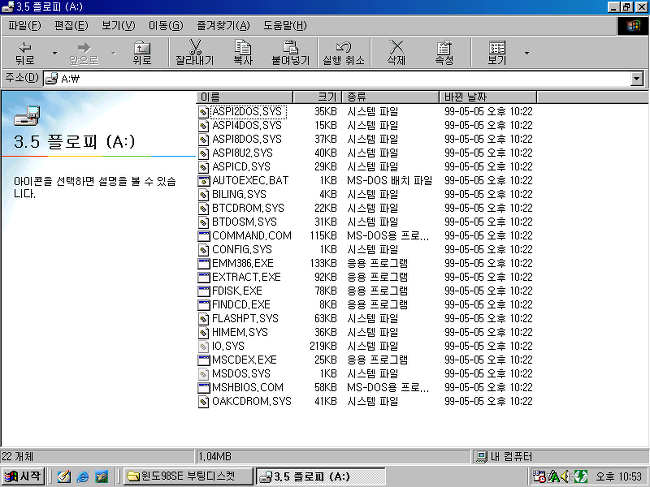Select the ASPI4DOS.SYS file icon
Viewport: 650px width, 487px height.
pyautogui.click(x=203, y=126)
